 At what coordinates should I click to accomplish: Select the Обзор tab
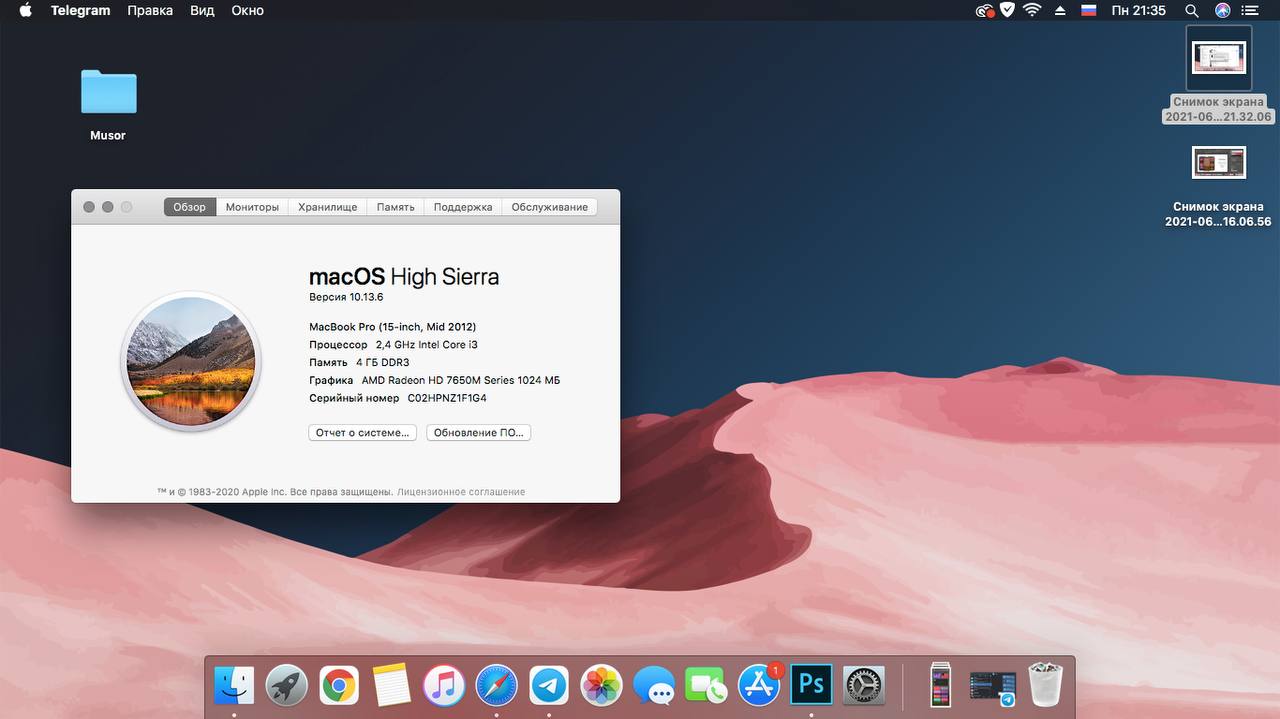point(189,207)
